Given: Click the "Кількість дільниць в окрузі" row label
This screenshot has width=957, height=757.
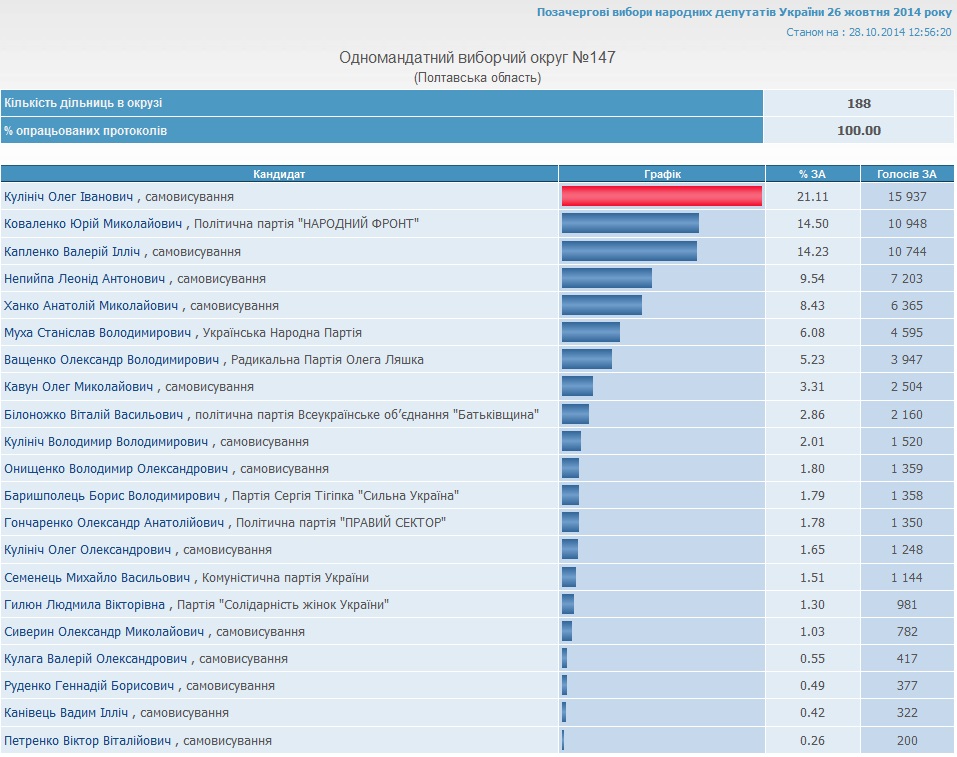Looking at the screenshot, I should click(x=83, y=103).
